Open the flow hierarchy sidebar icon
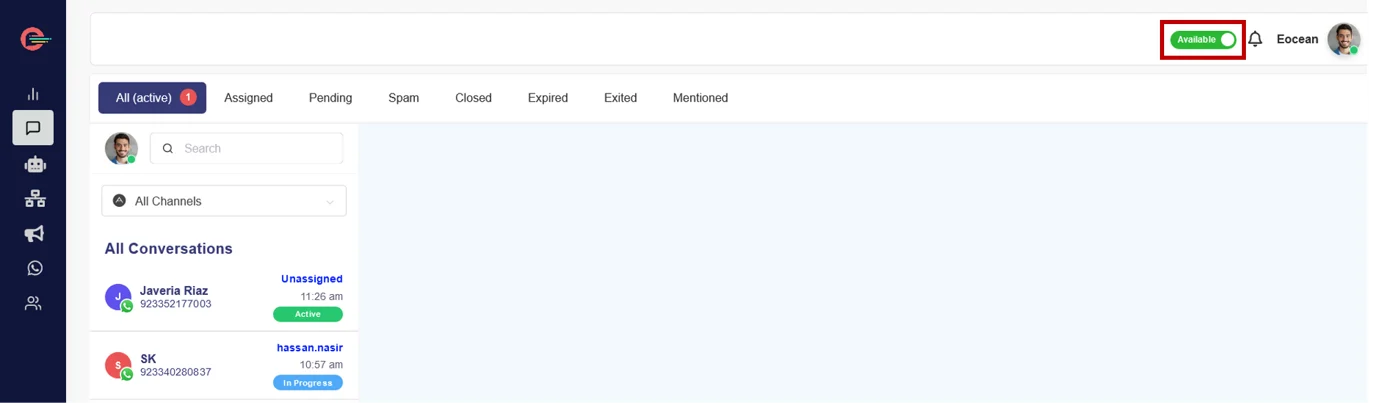Screen dimensions: 1376x409 (x=35, y=199)
